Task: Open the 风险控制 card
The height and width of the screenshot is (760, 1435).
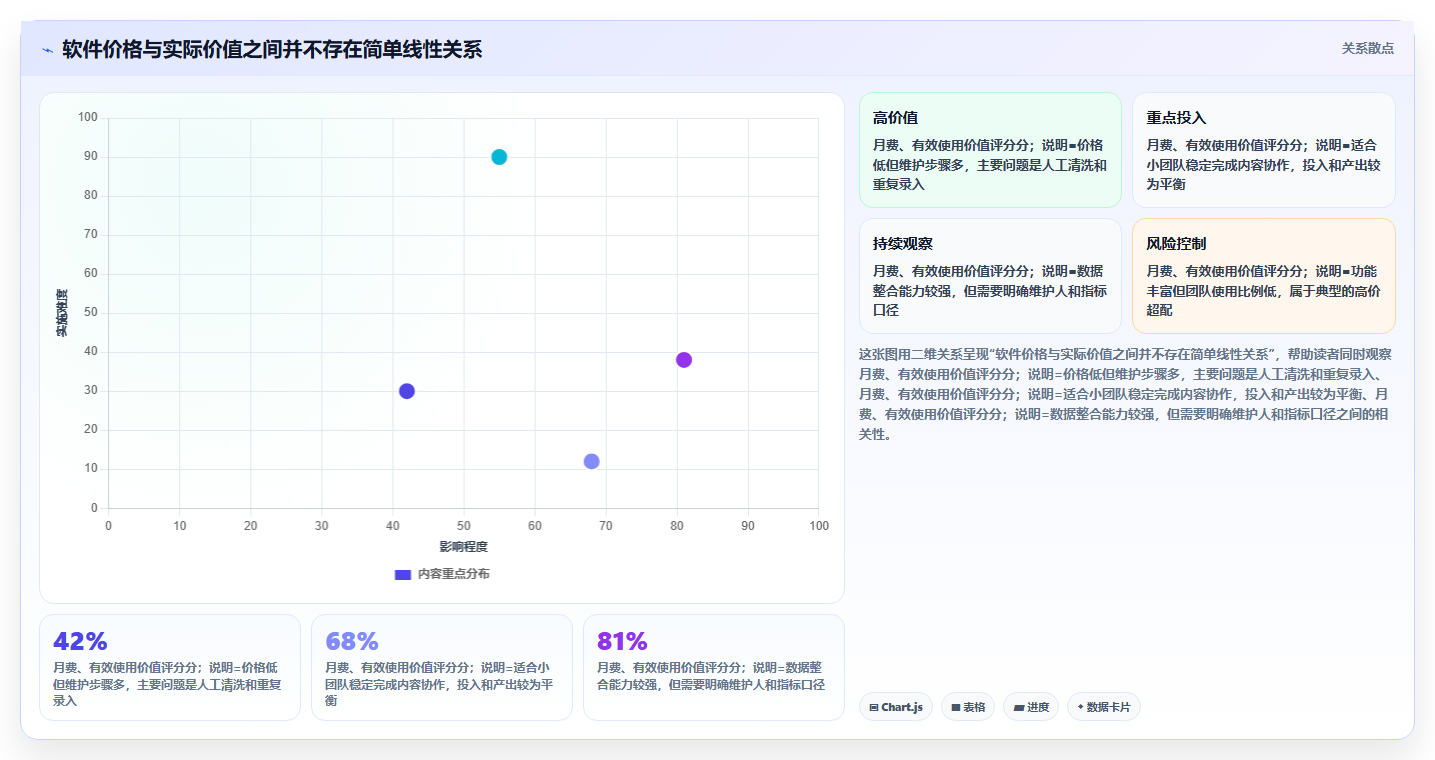Action: click(1264, 276)
